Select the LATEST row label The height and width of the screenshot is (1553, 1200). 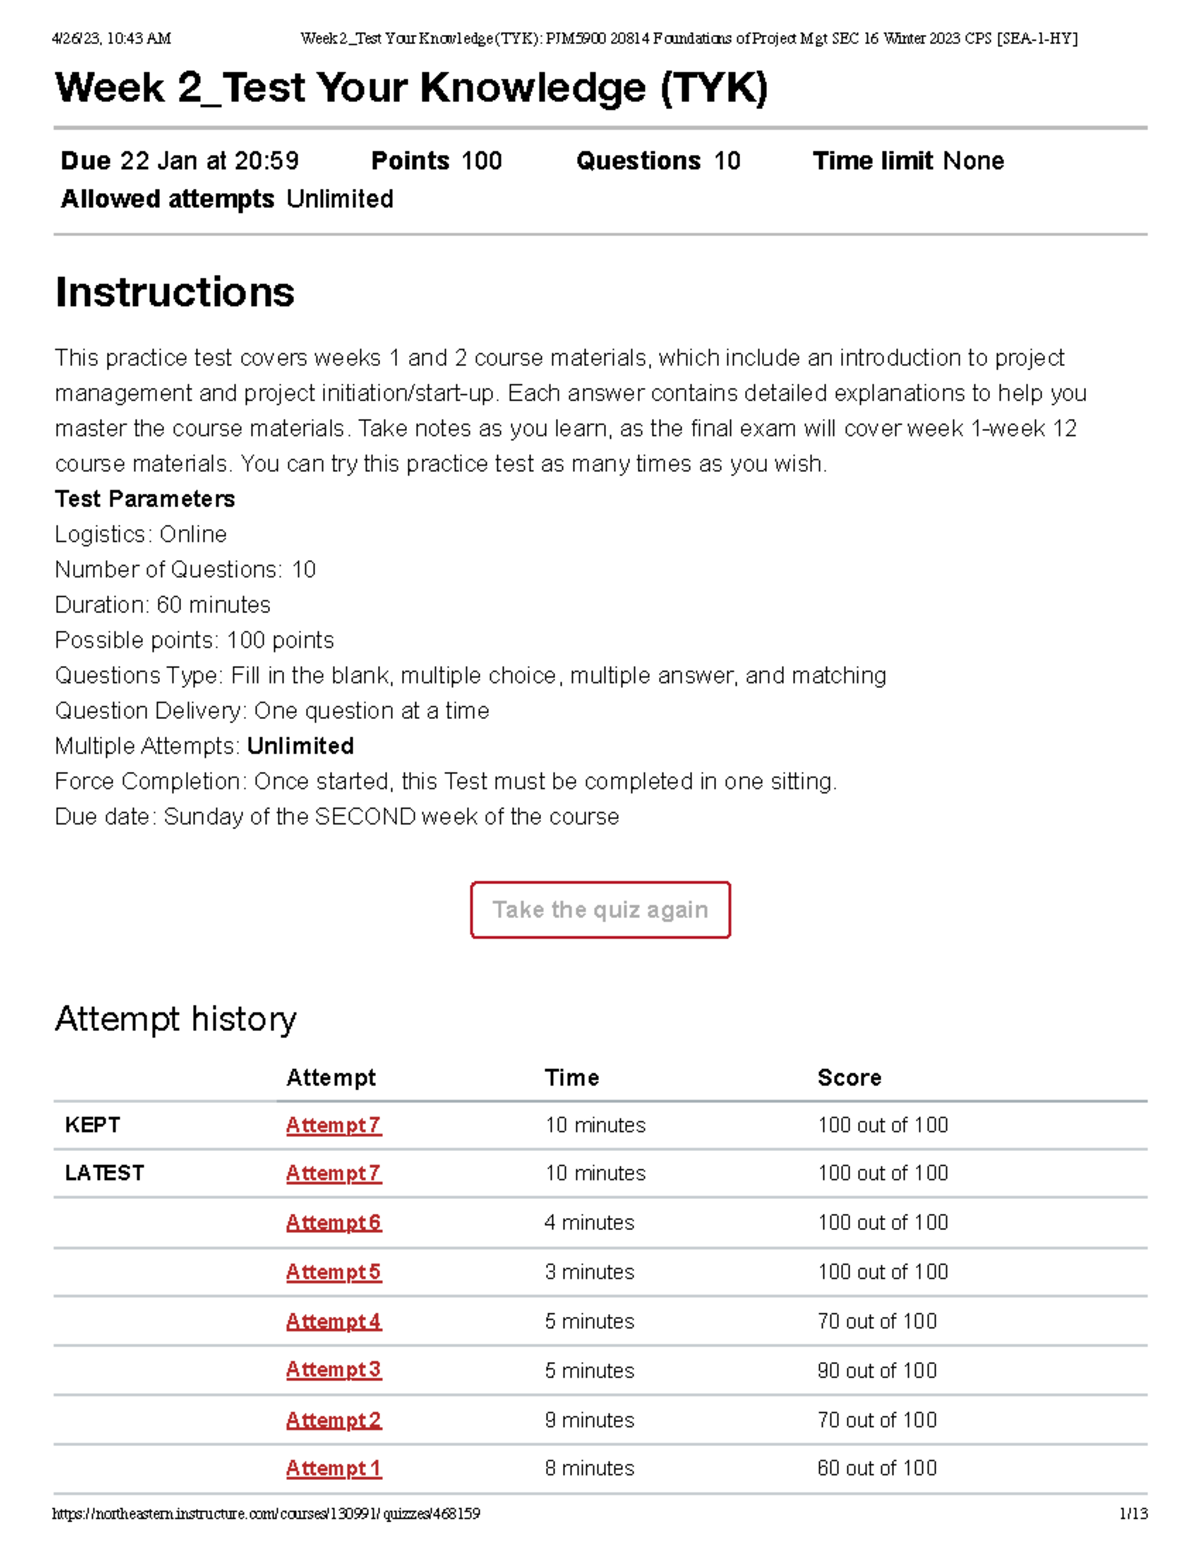click(104, 1173)
